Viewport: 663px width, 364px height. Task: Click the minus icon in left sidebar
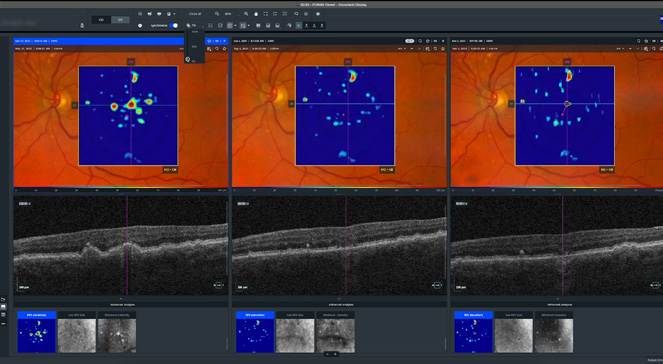click(x=3, y=323)
